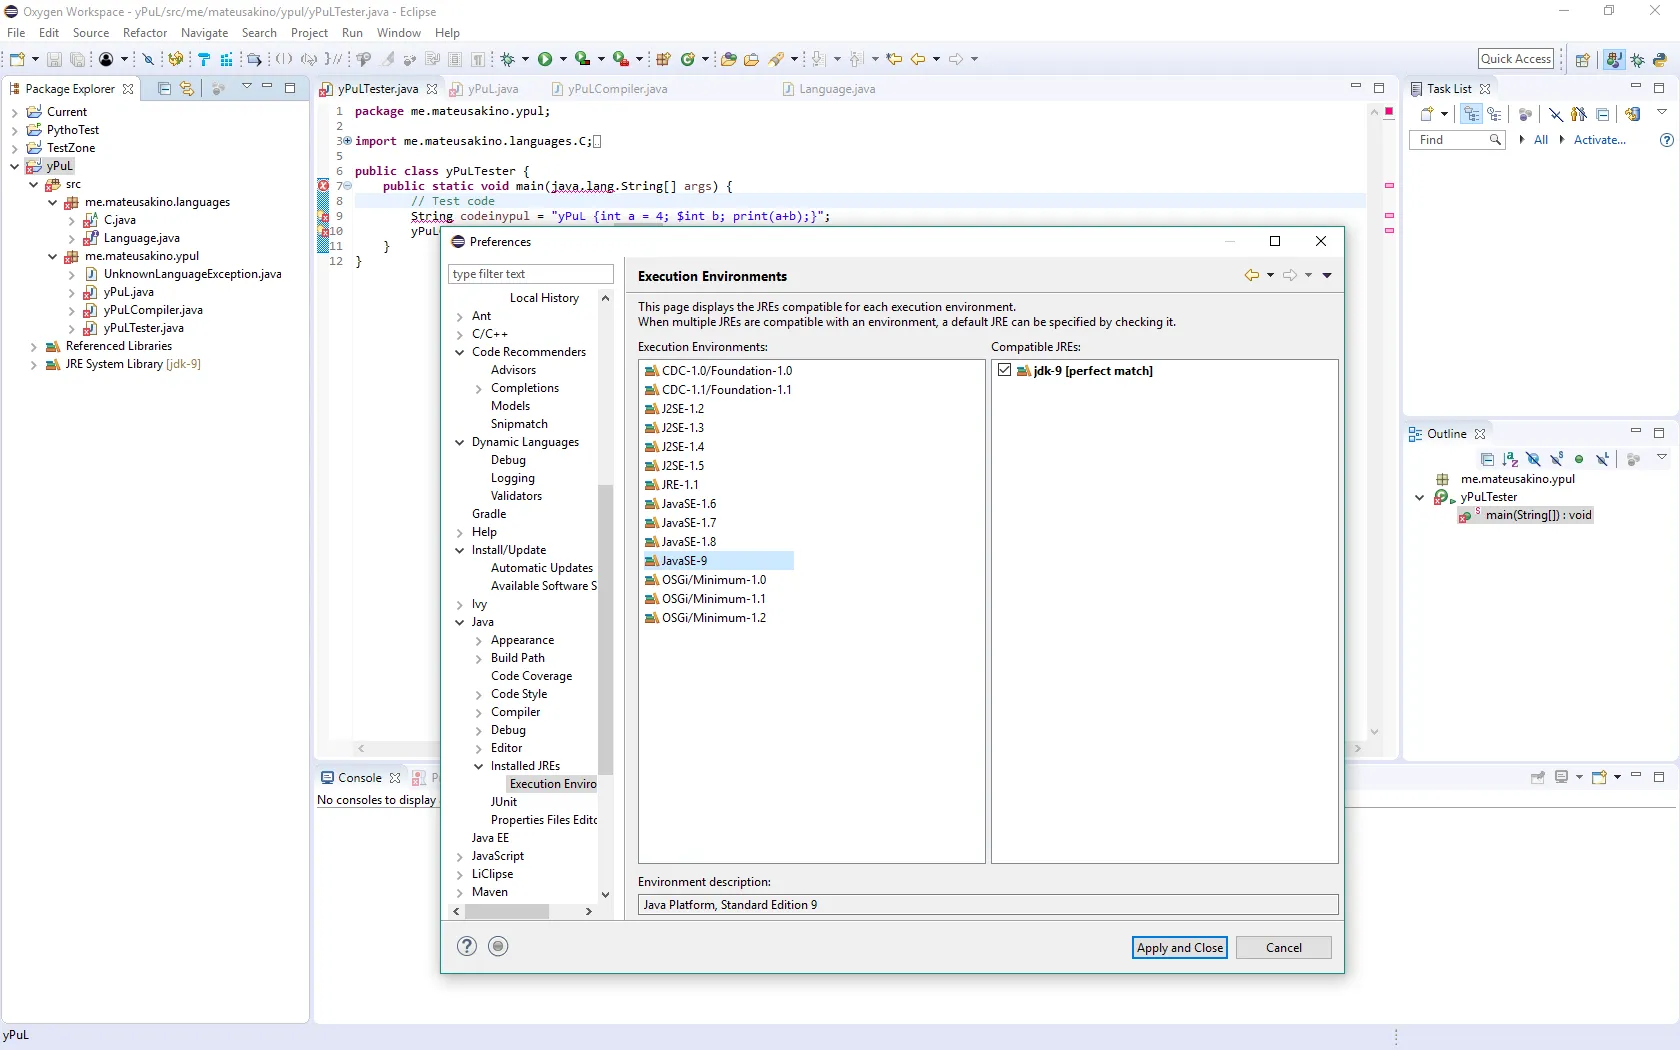Viewport: 1680px width, 1050px height.
Task: Switch to the Debug perspective
Action: tap(1638, 59)
